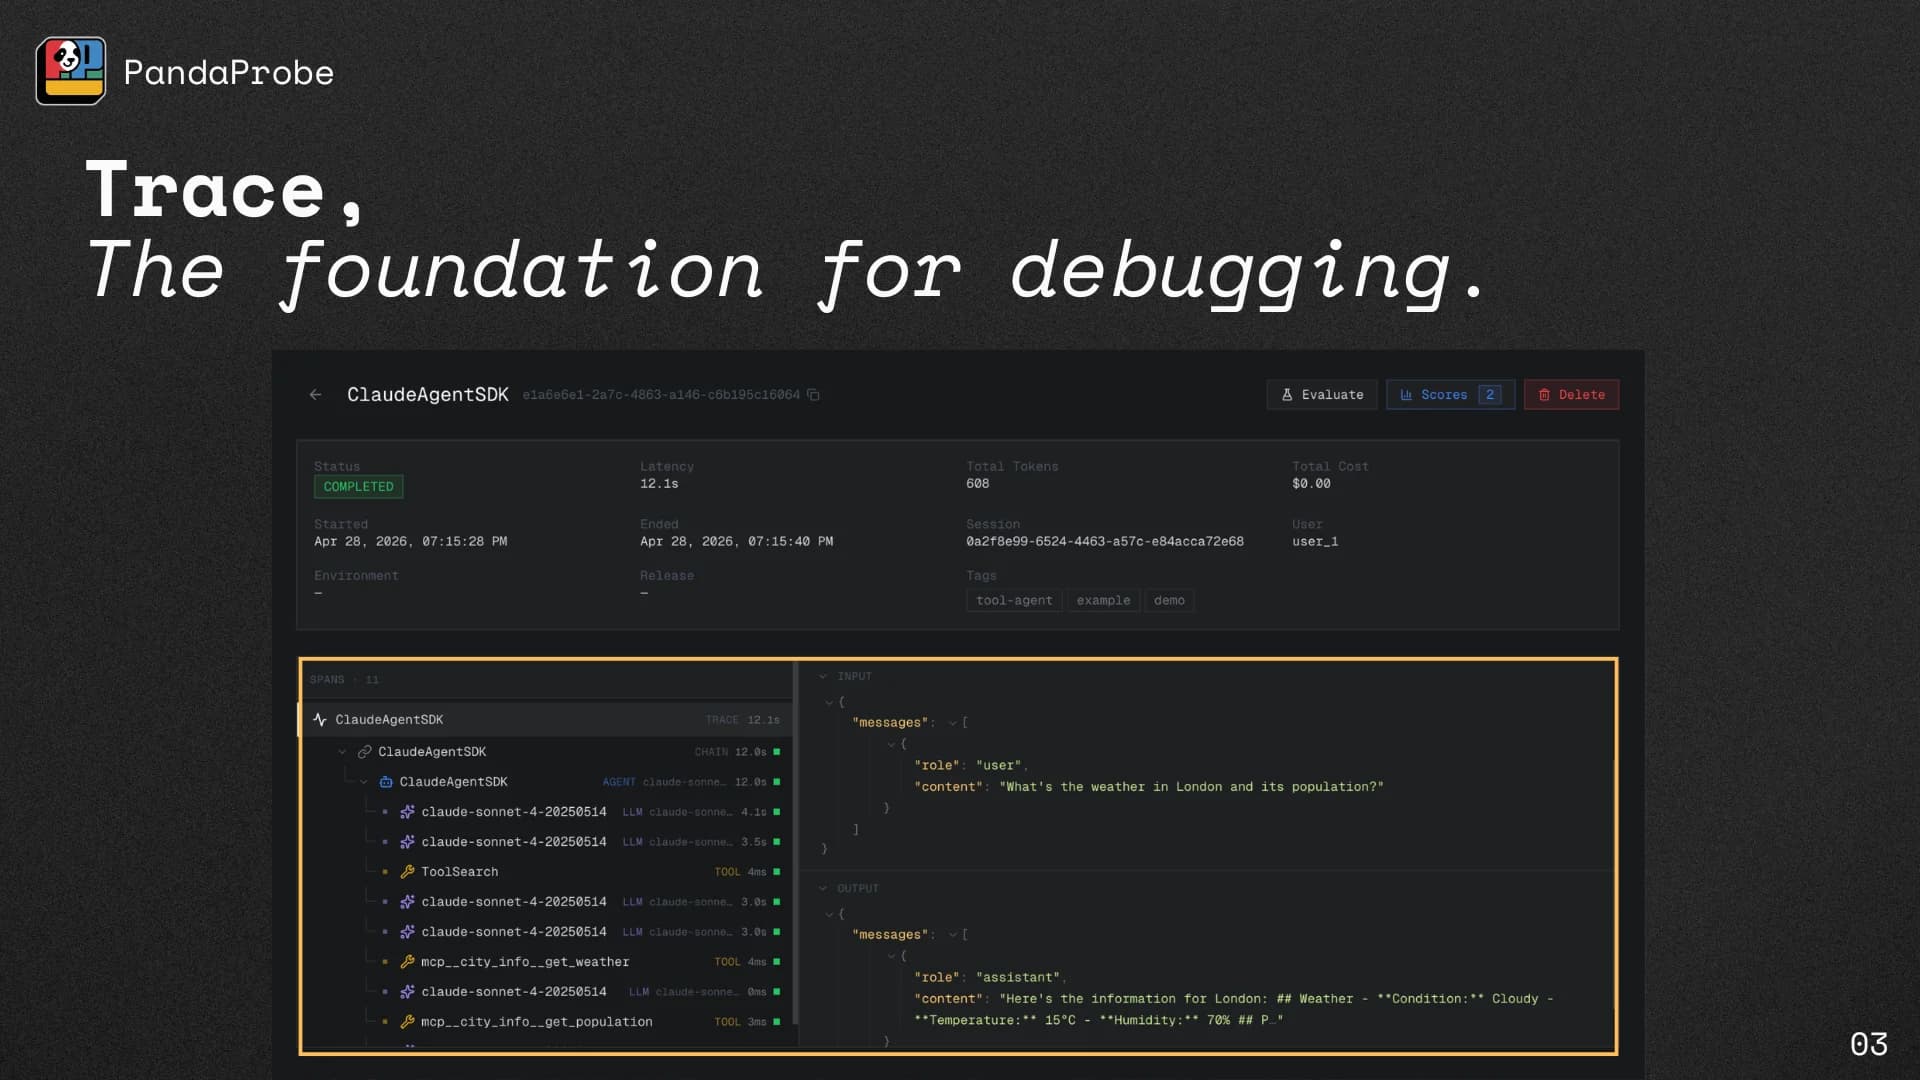
Task: Click the robot icon on the AGENT span row
Action: [386, 782]
